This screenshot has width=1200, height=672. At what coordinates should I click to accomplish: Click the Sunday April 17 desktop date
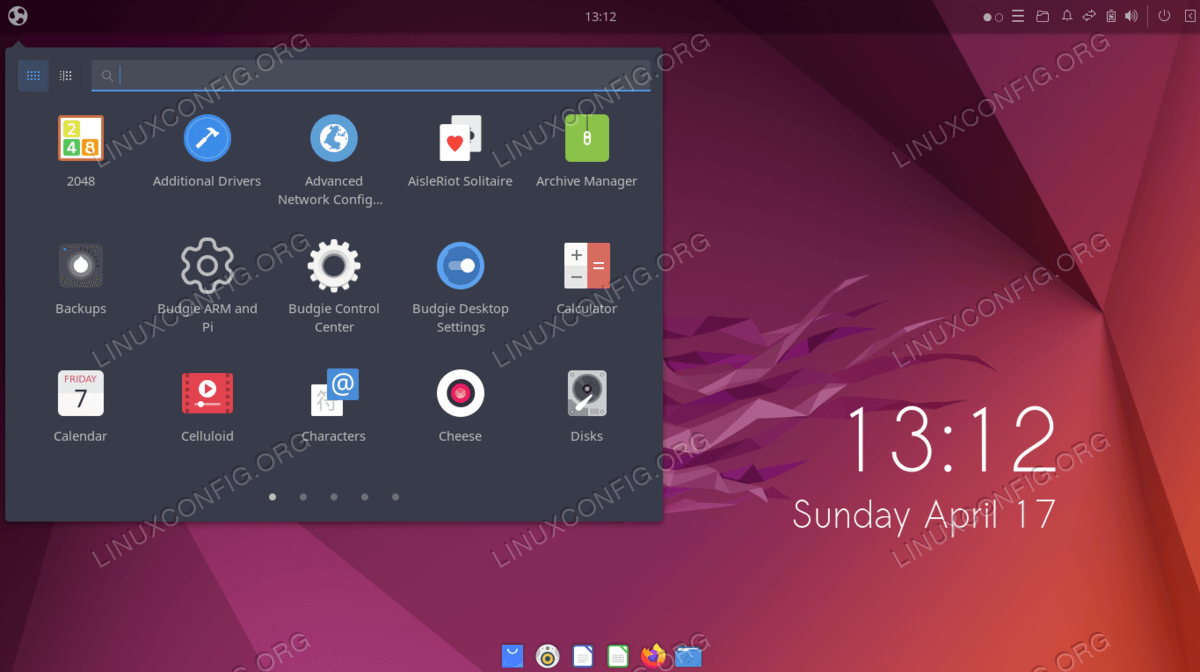click(x=924, y=515)
